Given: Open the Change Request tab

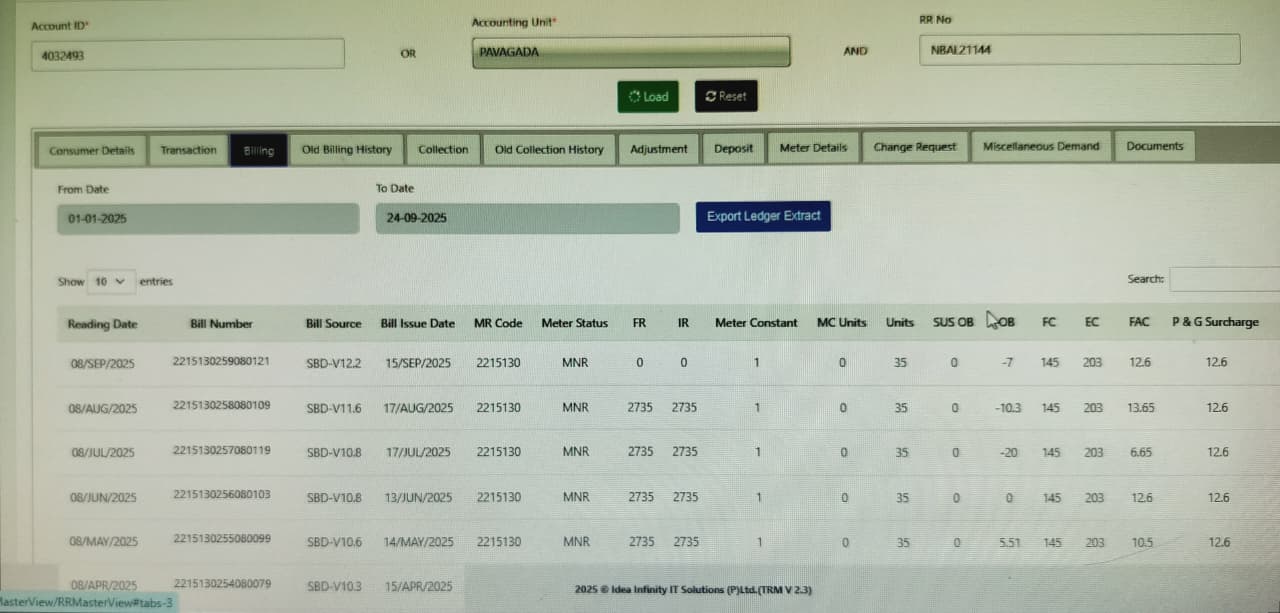Looking at the screenshot, I should click(915, 146).
